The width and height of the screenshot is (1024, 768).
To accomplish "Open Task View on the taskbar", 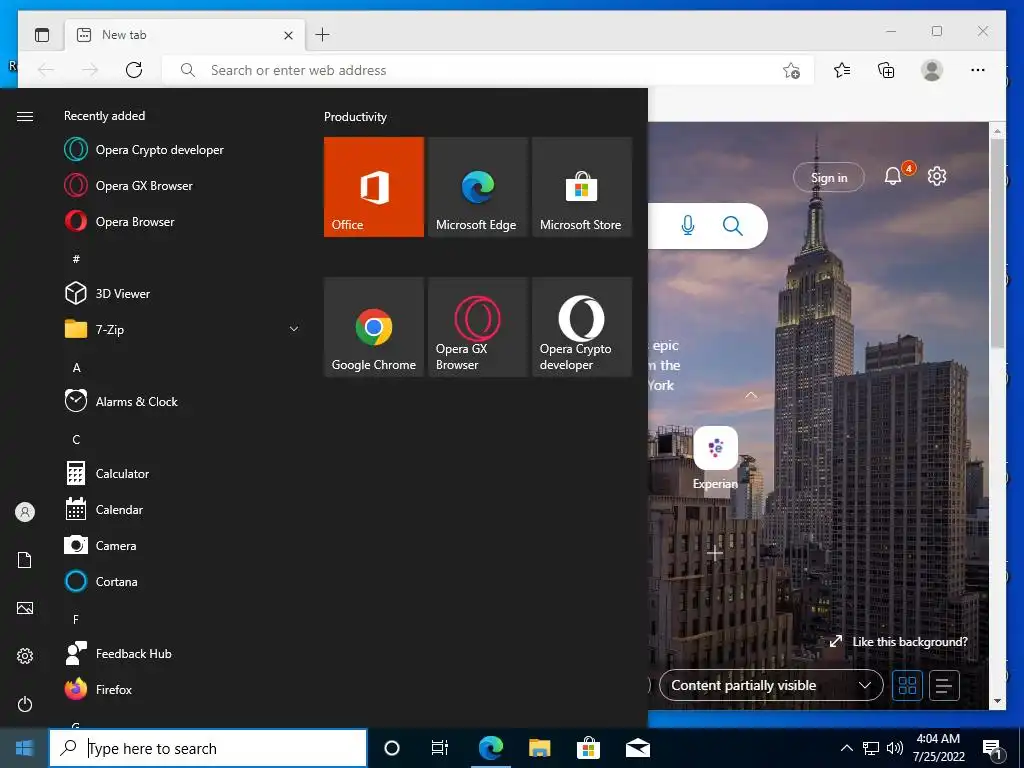I will coord(440,748).
